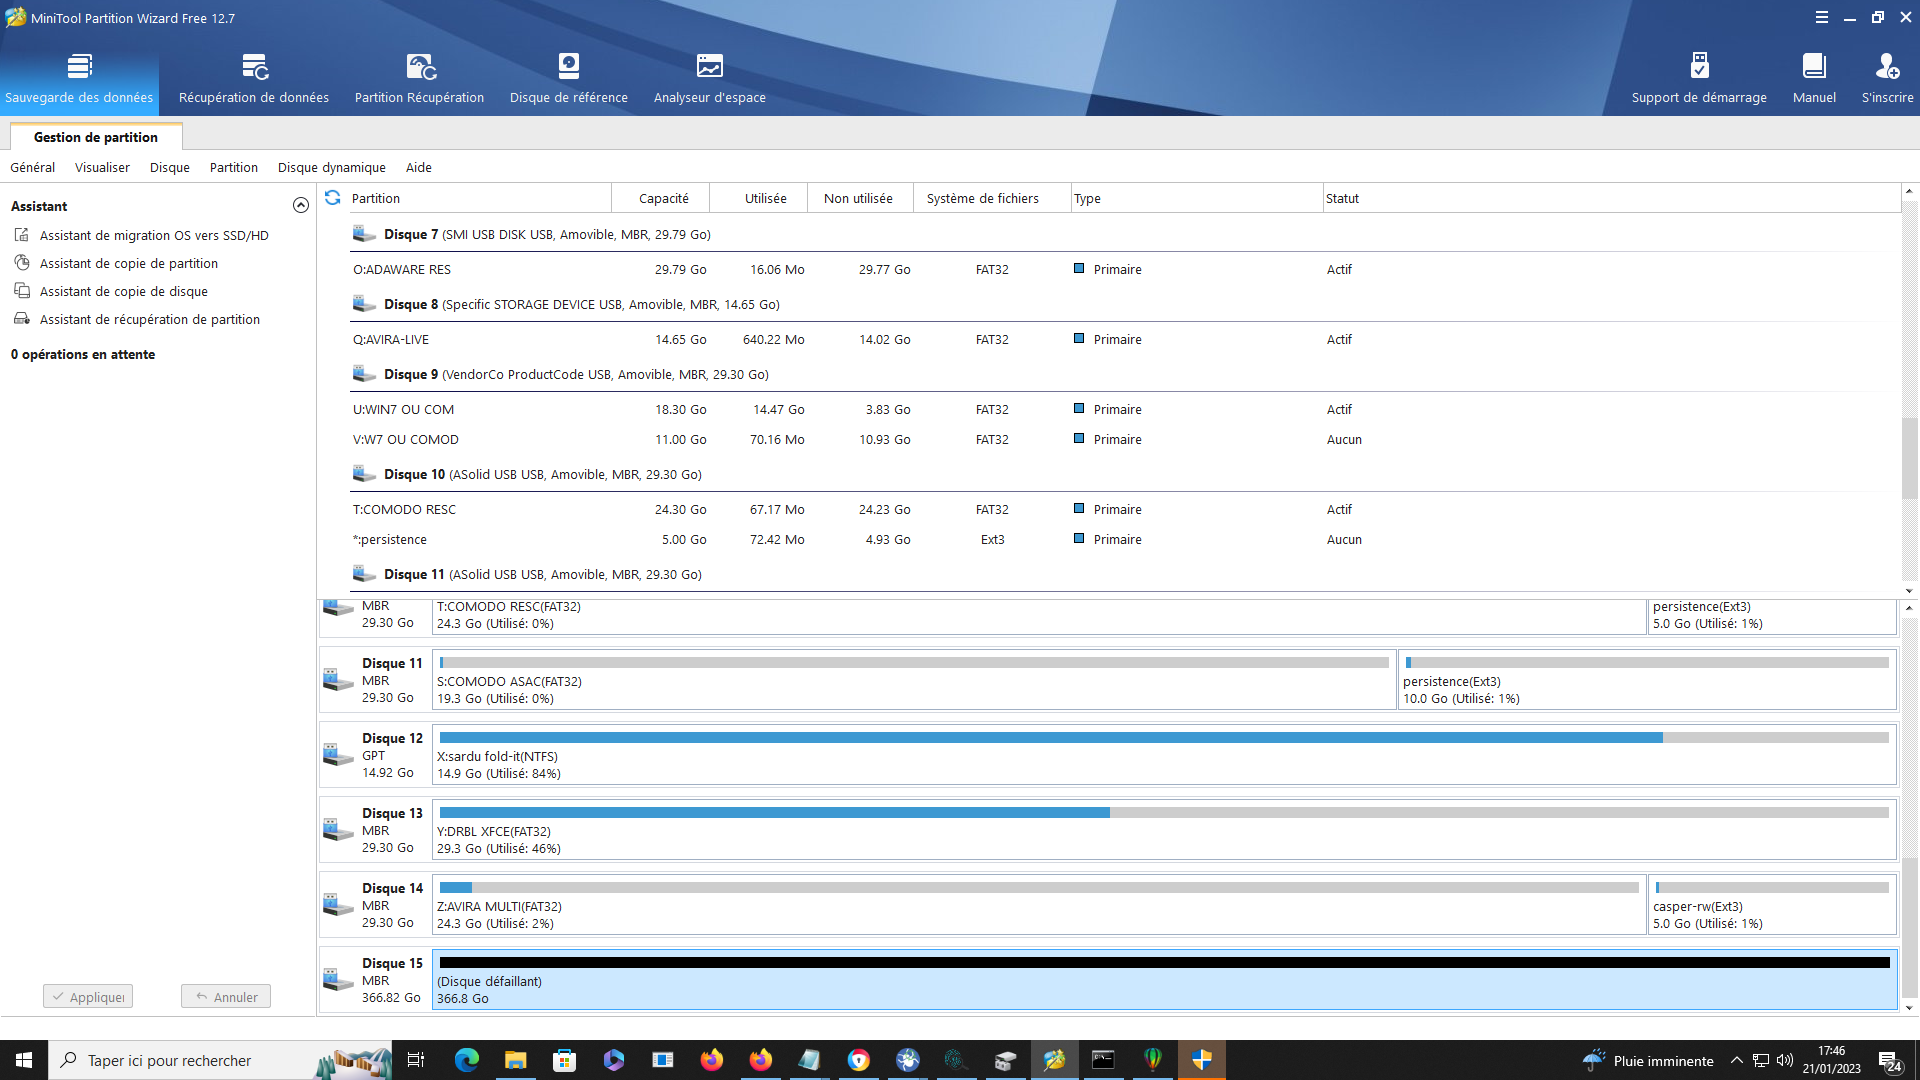Screen dimensions: 1920x1080
Task: Open the Aide menu
Action: [x=419, y=167]
